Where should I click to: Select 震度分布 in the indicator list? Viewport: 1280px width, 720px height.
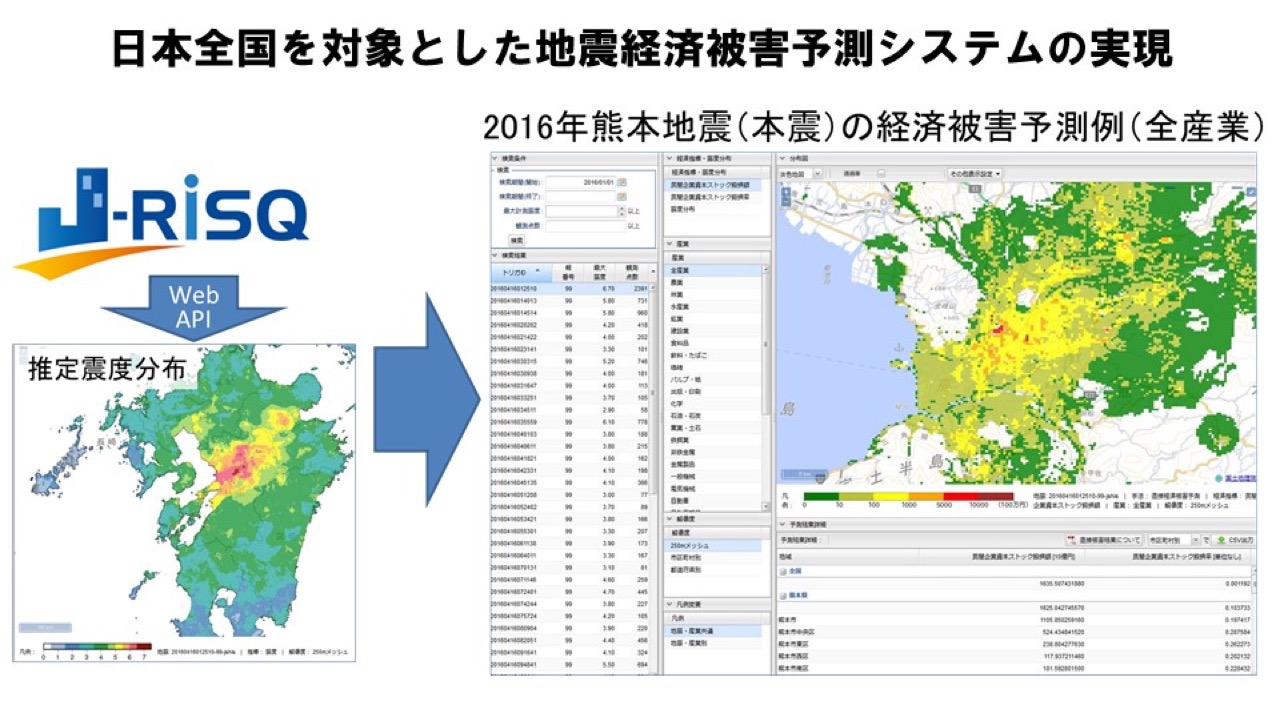pos(682,209)
